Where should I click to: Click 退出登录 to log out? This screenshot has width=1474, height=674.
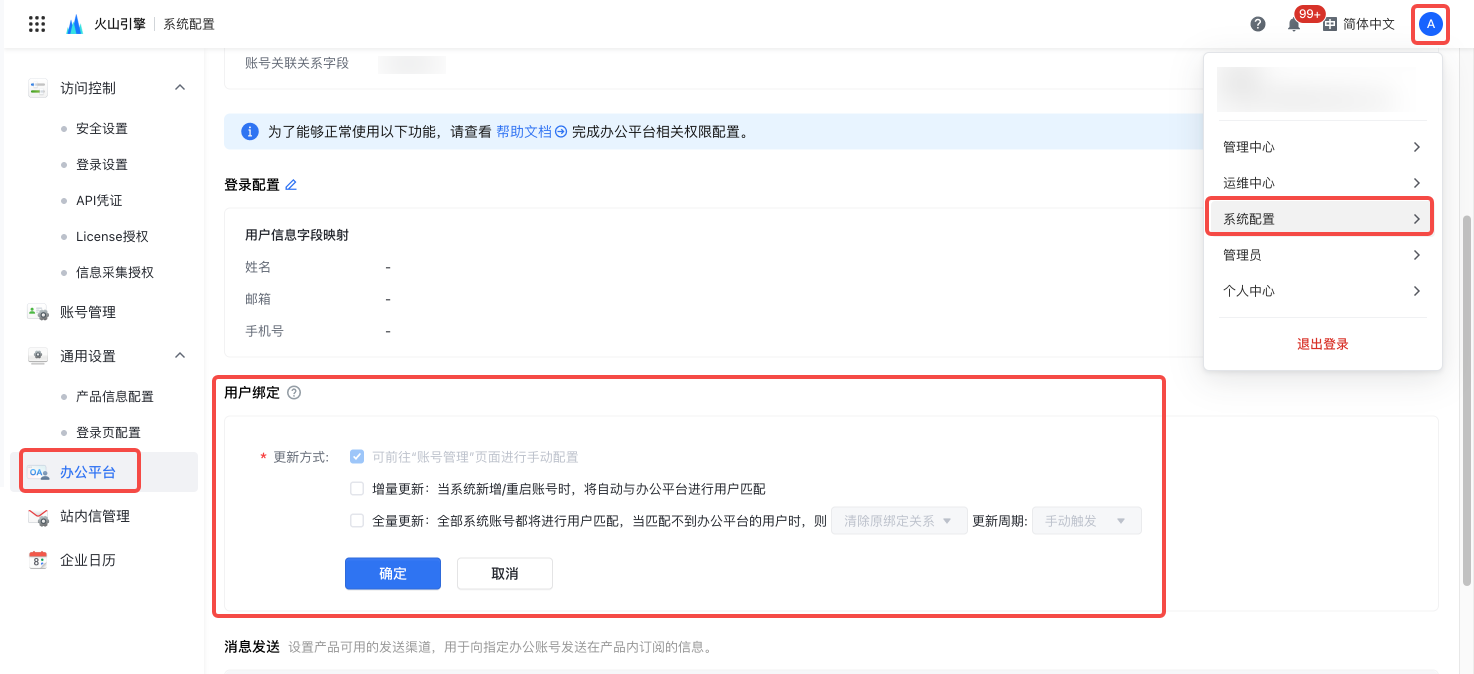(x=1322, y=344)
